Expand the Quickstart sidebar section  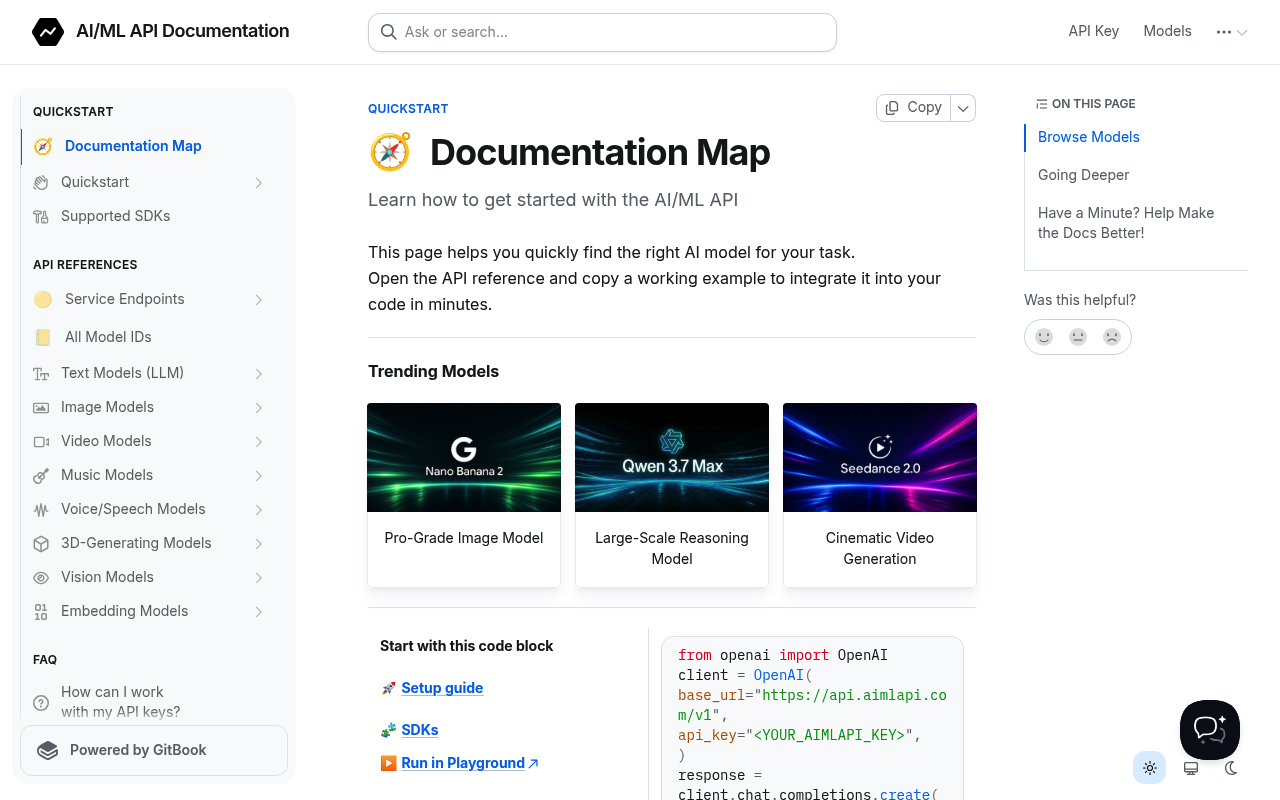(259, 182)
